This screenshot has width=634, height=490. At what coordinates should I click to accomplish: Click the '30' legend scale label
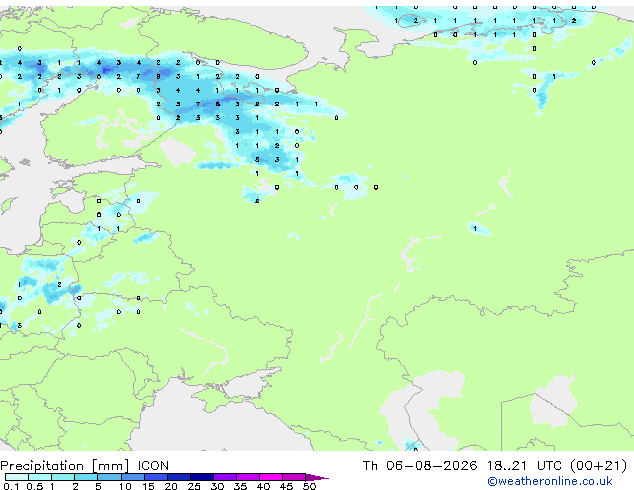217,486
